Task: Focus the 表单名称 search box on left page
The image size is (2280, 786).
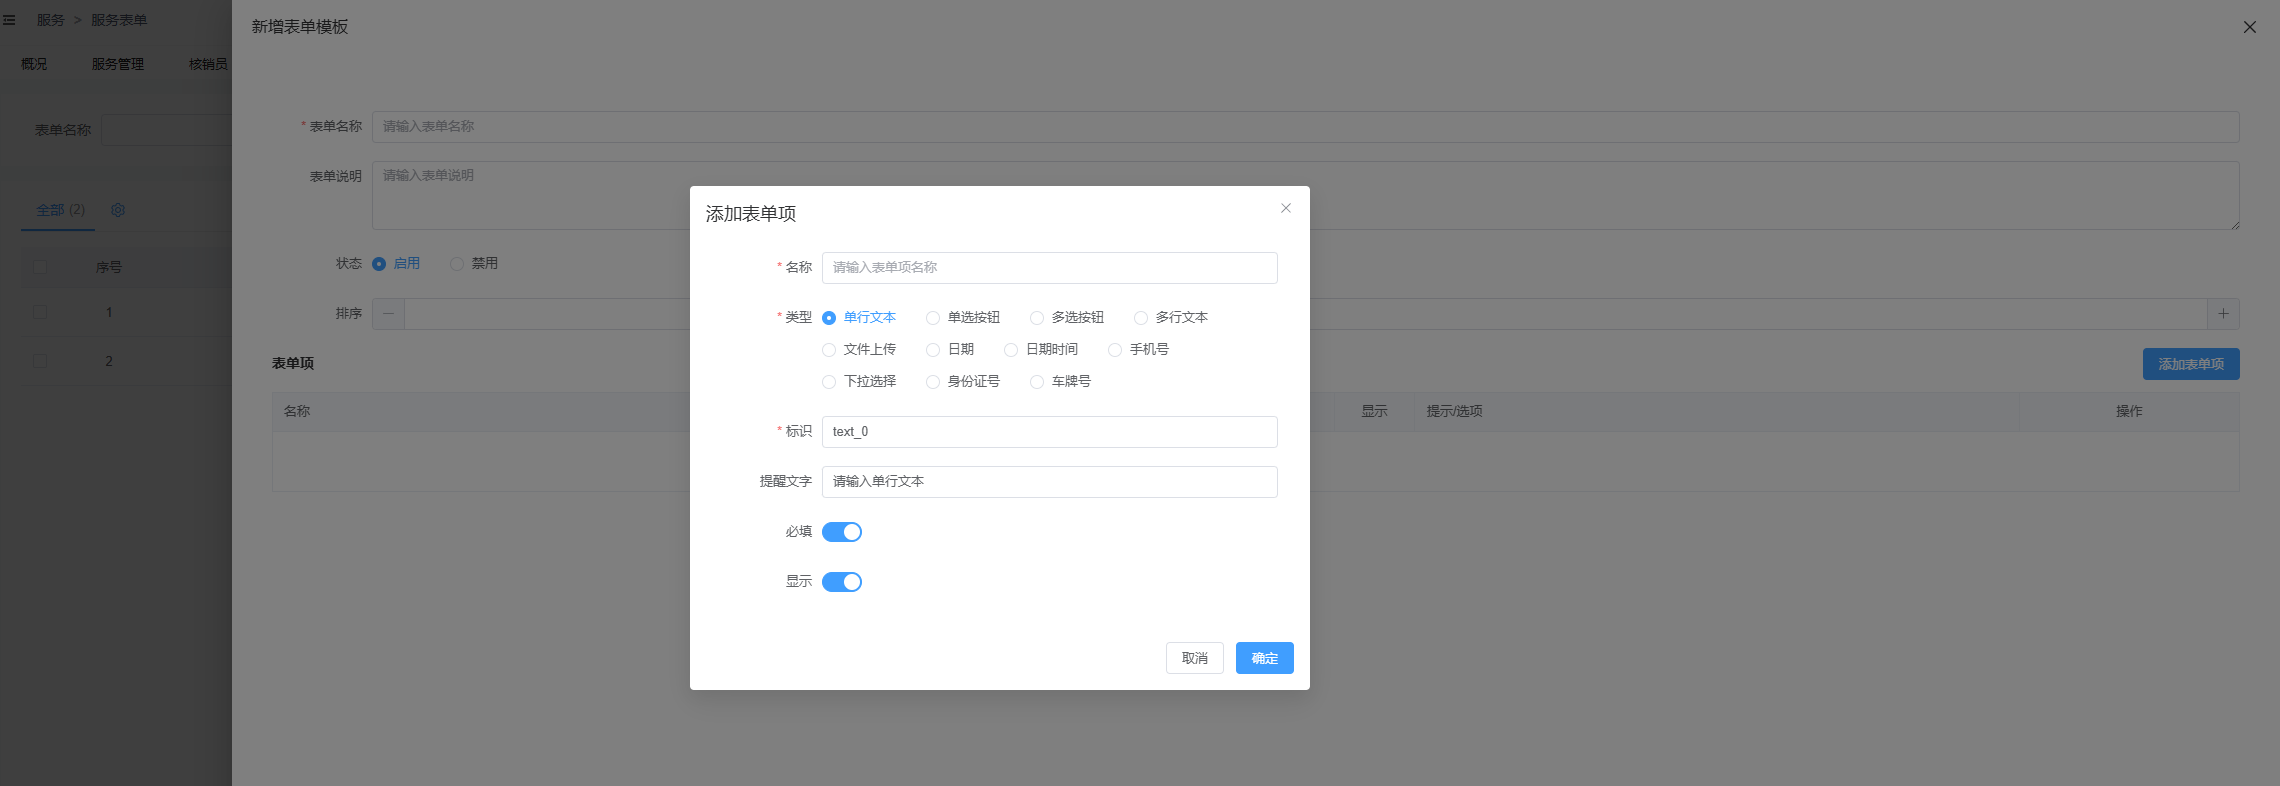Action: coord(166,130)
